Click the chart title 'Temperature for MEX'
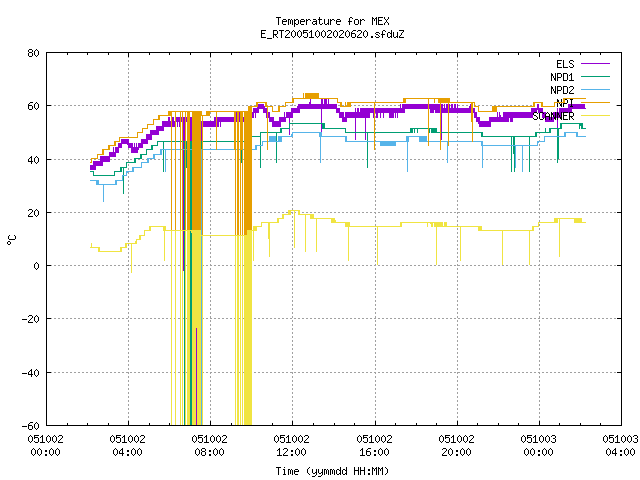The width and height of the screenshot is (640, 480). coord(332,21)
